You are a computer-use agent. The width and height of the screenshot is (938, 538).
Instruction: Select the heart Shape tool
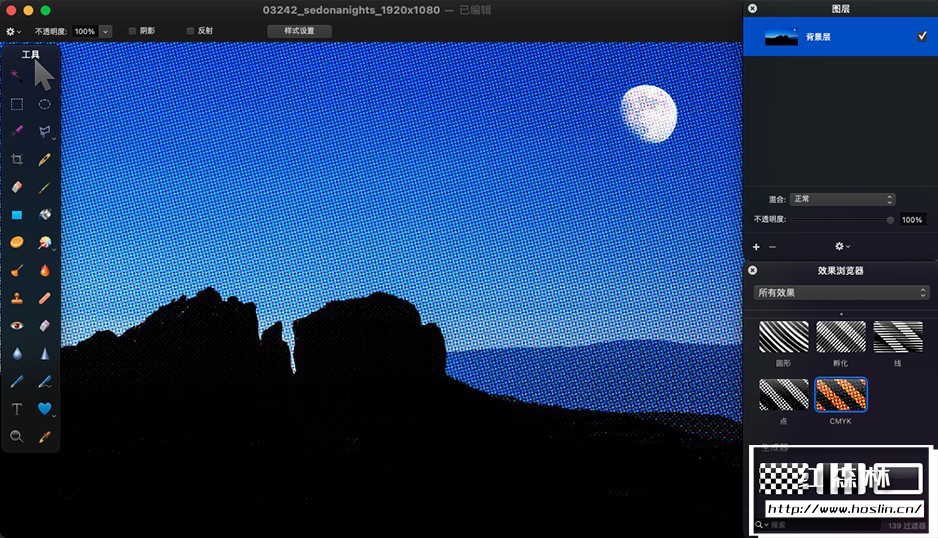tap(45, 409)
